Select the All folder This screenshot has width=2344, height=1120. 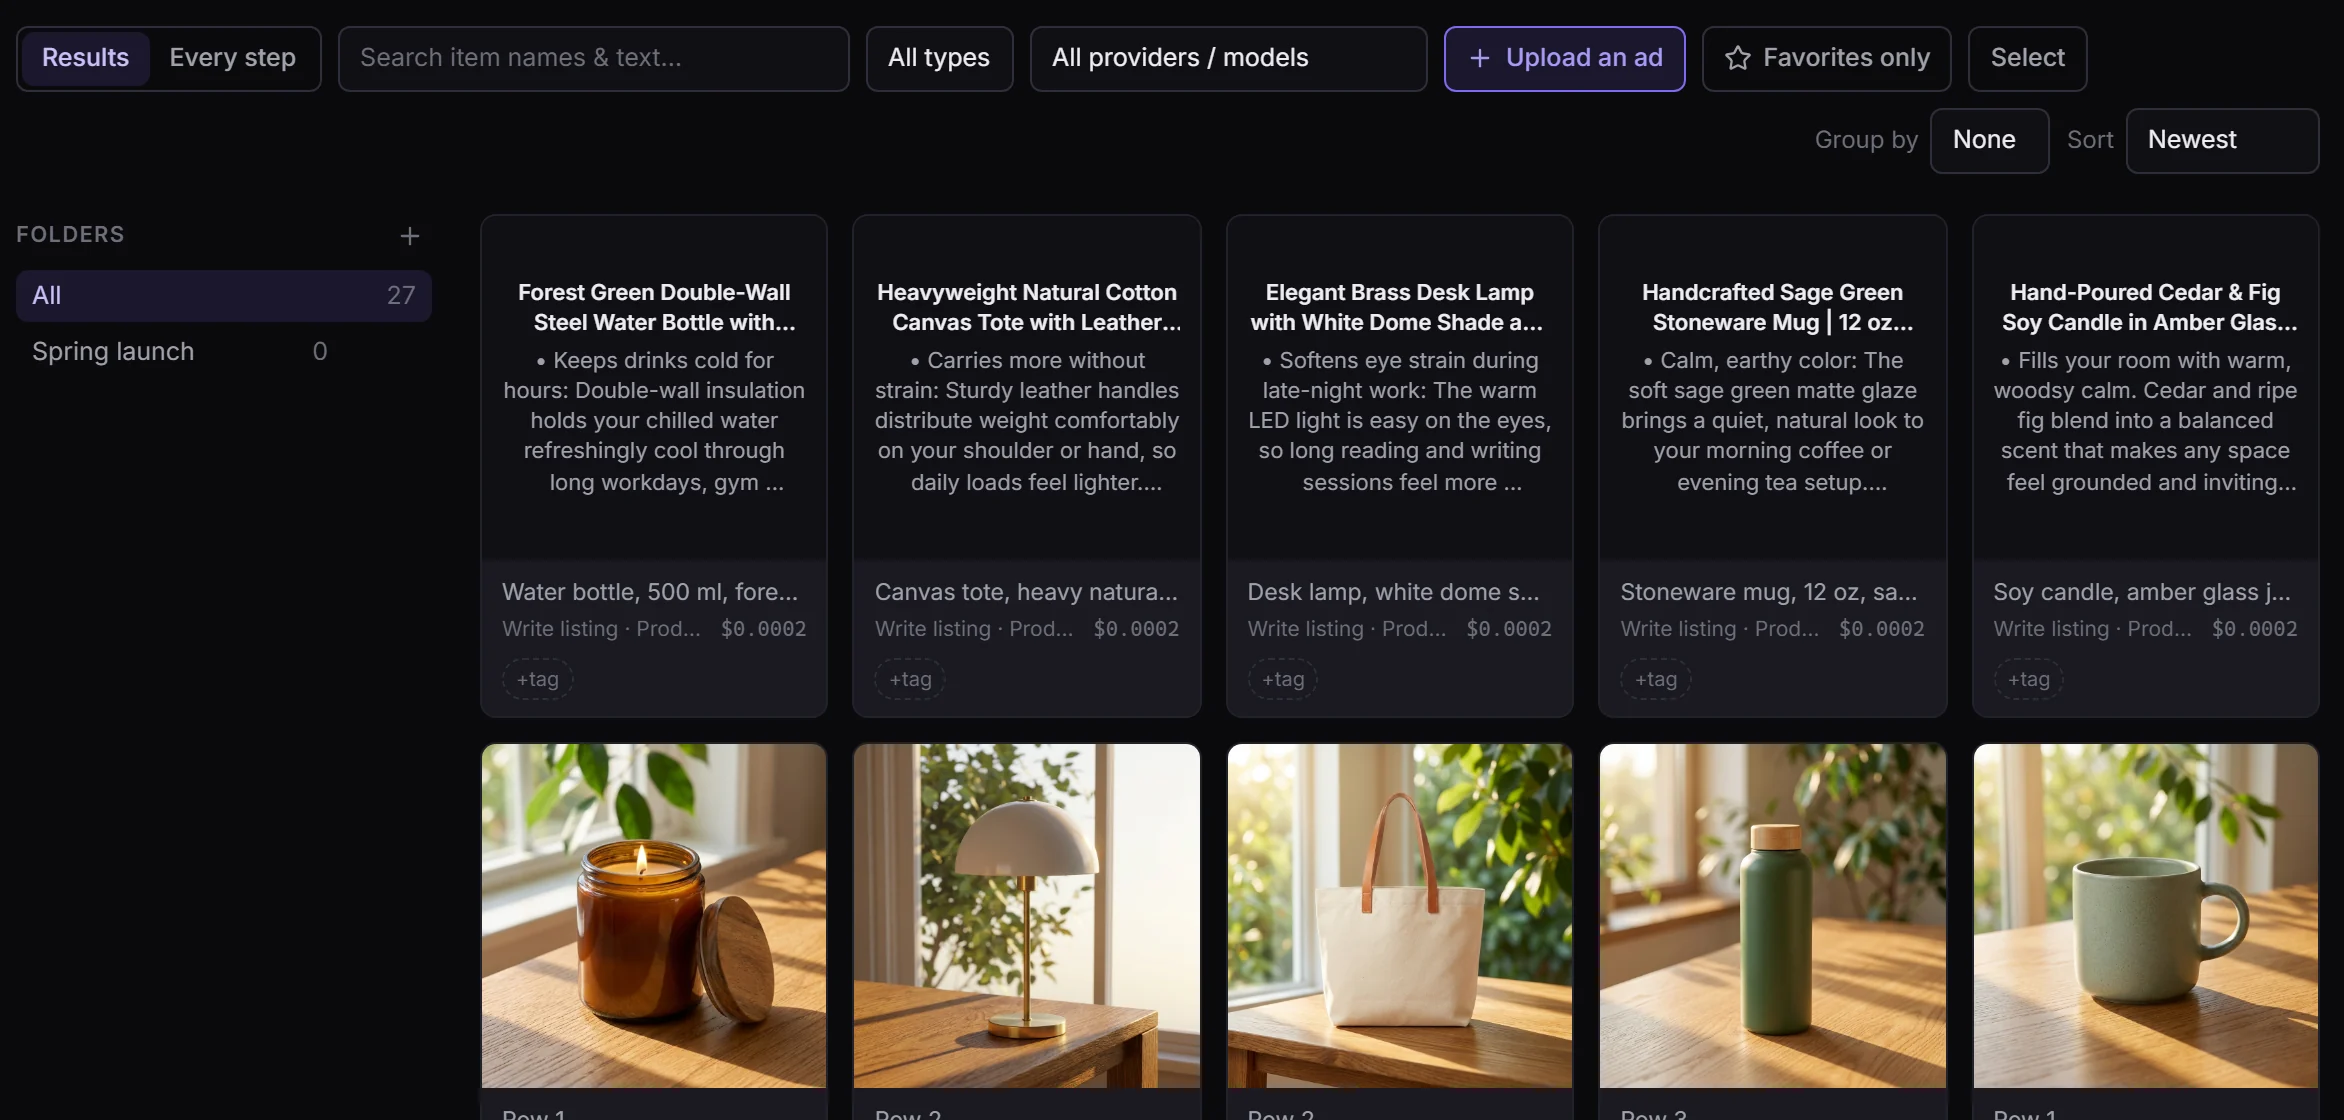[x=223, y=295]
